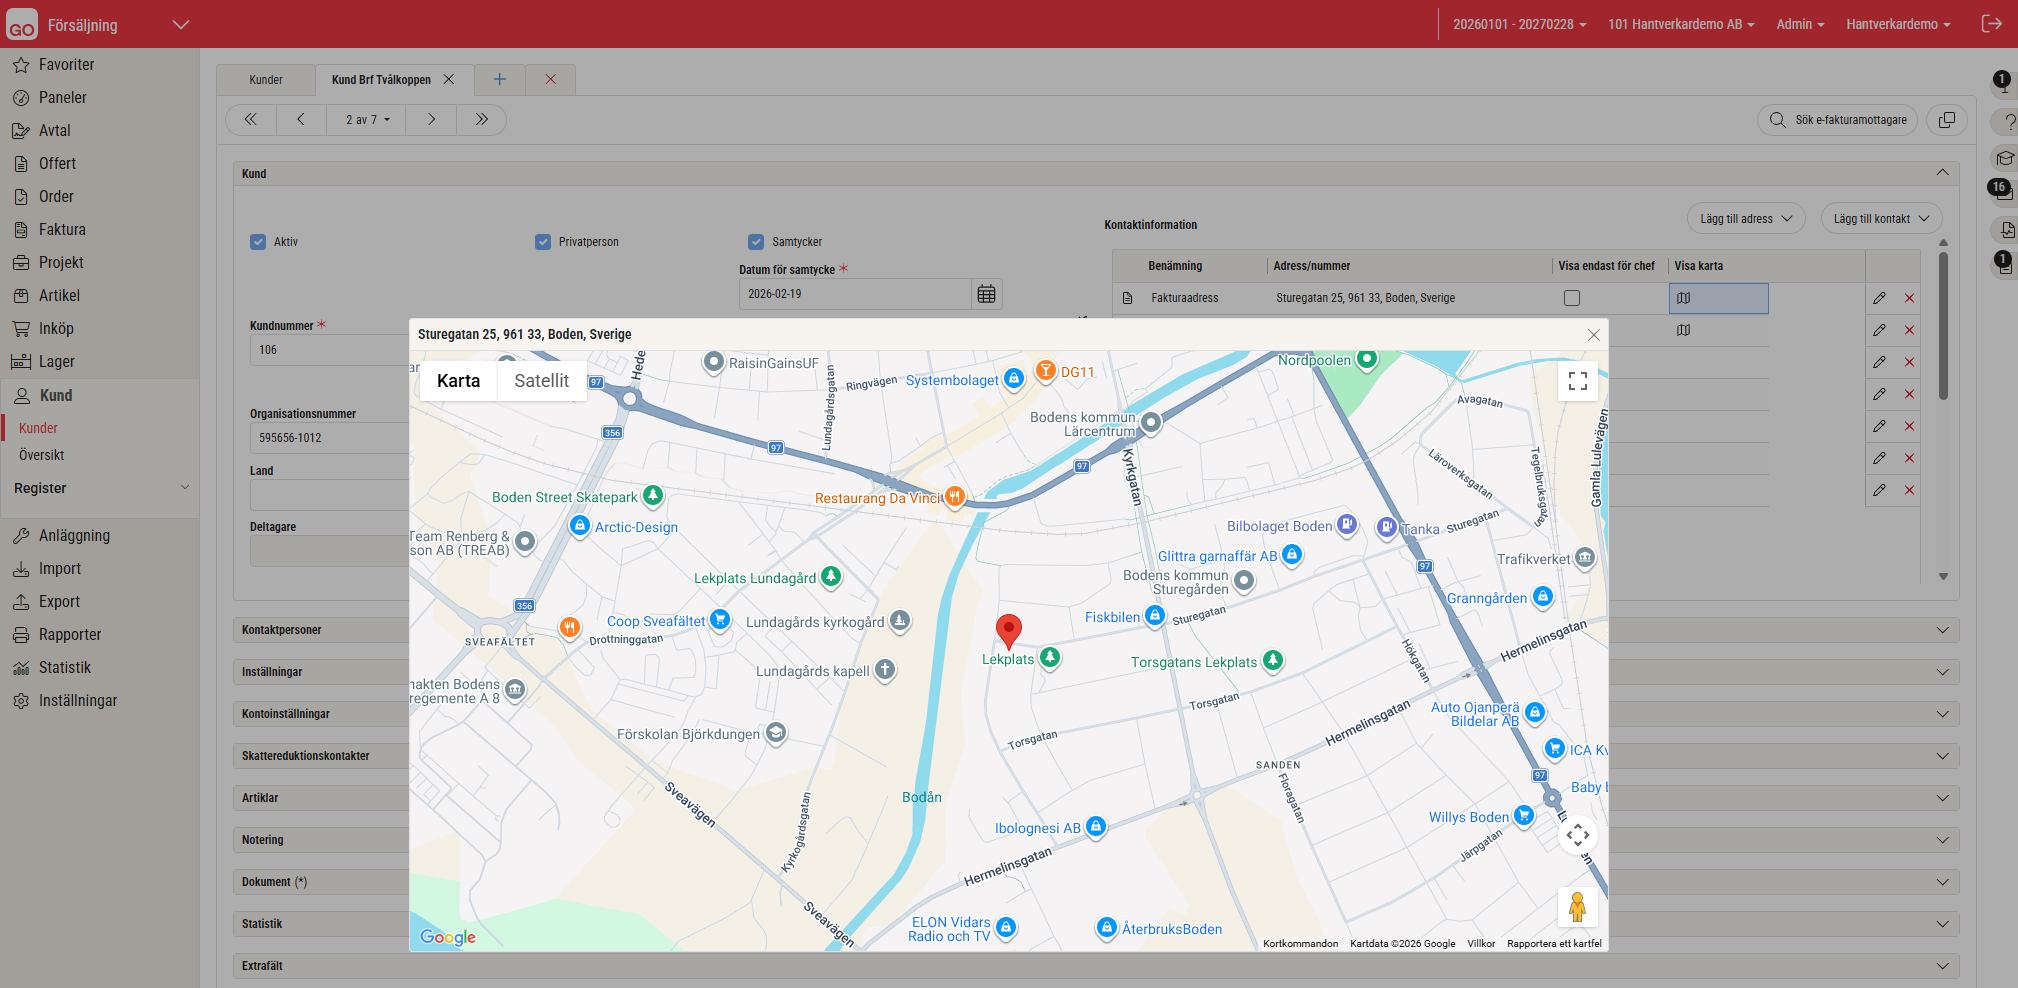The width and height of the screenshot is (2018, 988).
Task: Open the Faktura invoice icon
Action: click(21, 230)
